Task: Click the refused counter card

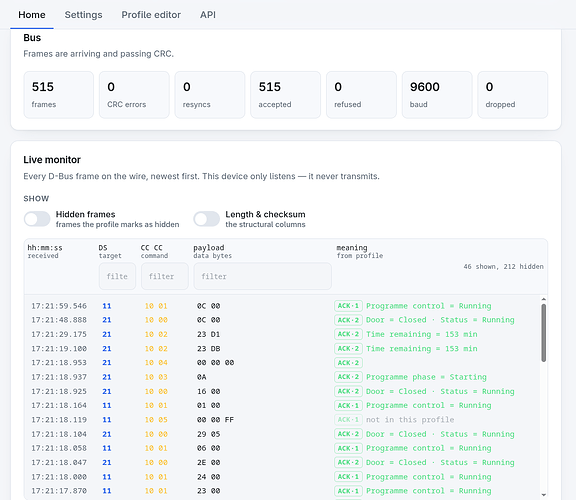Action: pos(361,95)
